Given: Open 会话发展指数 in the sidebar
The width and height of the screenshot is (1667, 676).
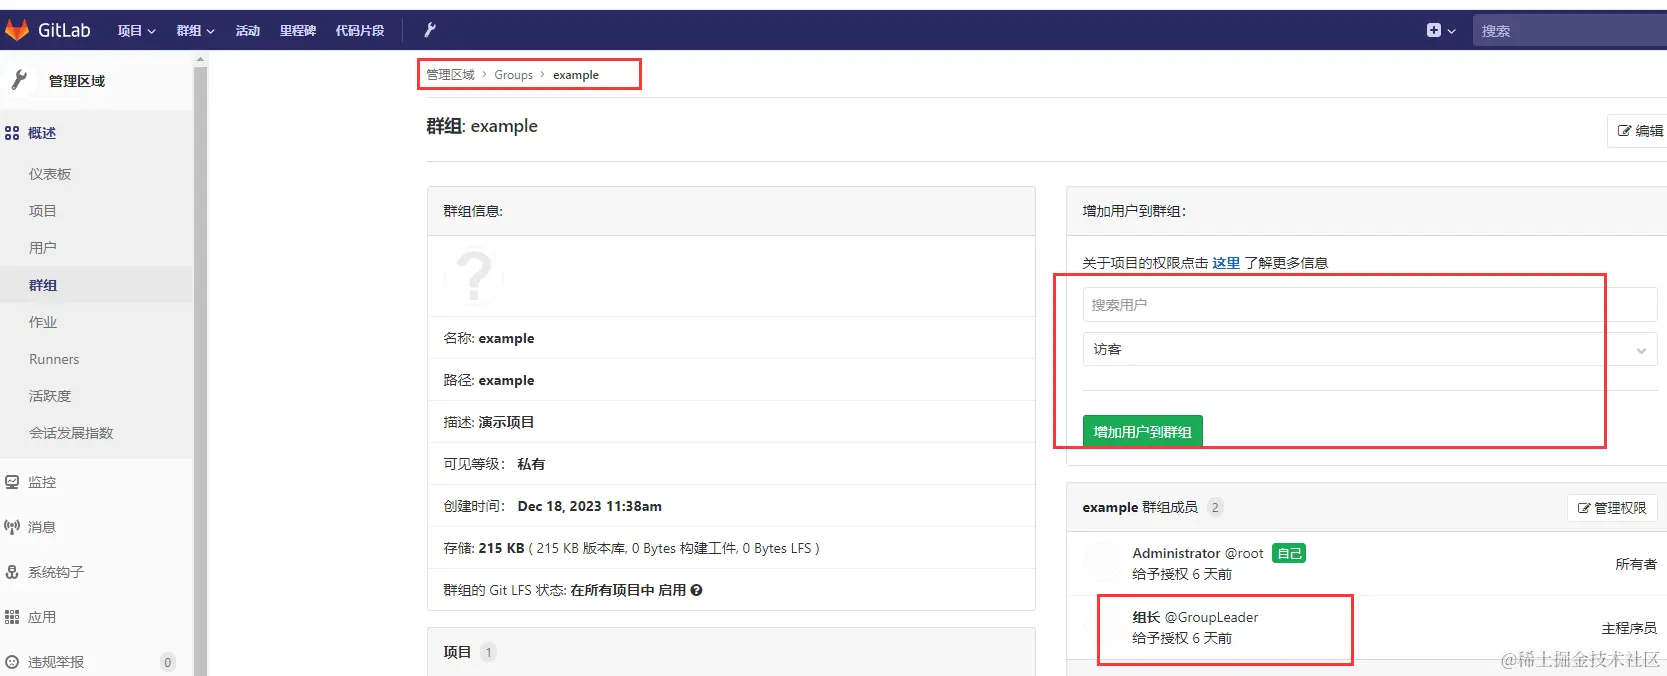Looking at the screenshot, I should tap(71, 433).
